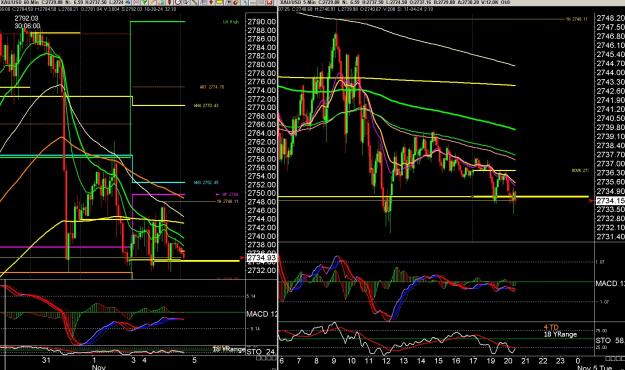Click hour 12 on the 5-min time axis
625x370 pixels.
coord(386,361)
